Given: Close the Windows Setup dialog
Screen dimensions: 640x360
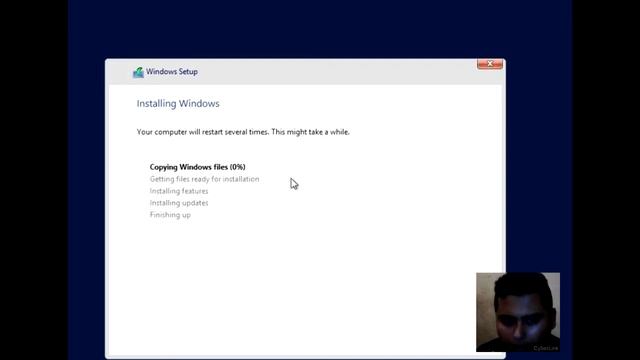Looking at the screenshot, I should (490, 64).
